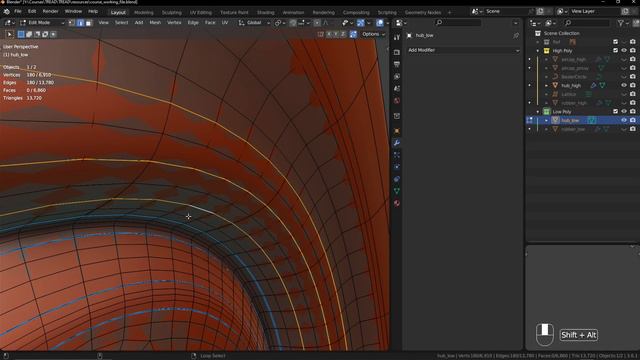Screen dimensions: 640x360
Task: Open the View Layer properties tab
Action: point(397,76)
